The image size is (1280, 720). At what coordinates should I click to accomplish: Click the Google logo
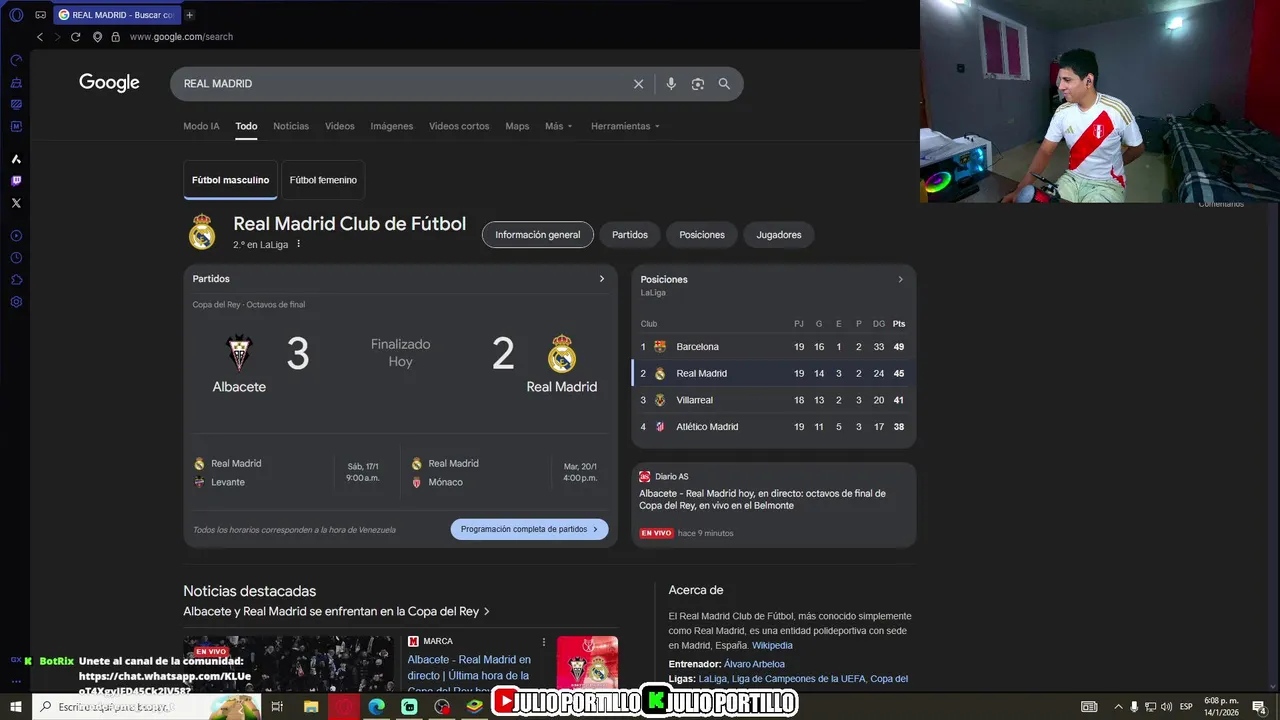pos(109,83)
